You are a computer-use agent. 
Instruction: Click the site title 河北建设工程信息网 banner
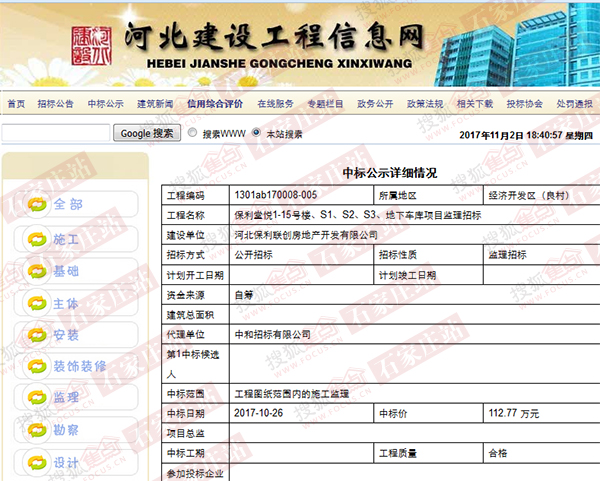274,38
